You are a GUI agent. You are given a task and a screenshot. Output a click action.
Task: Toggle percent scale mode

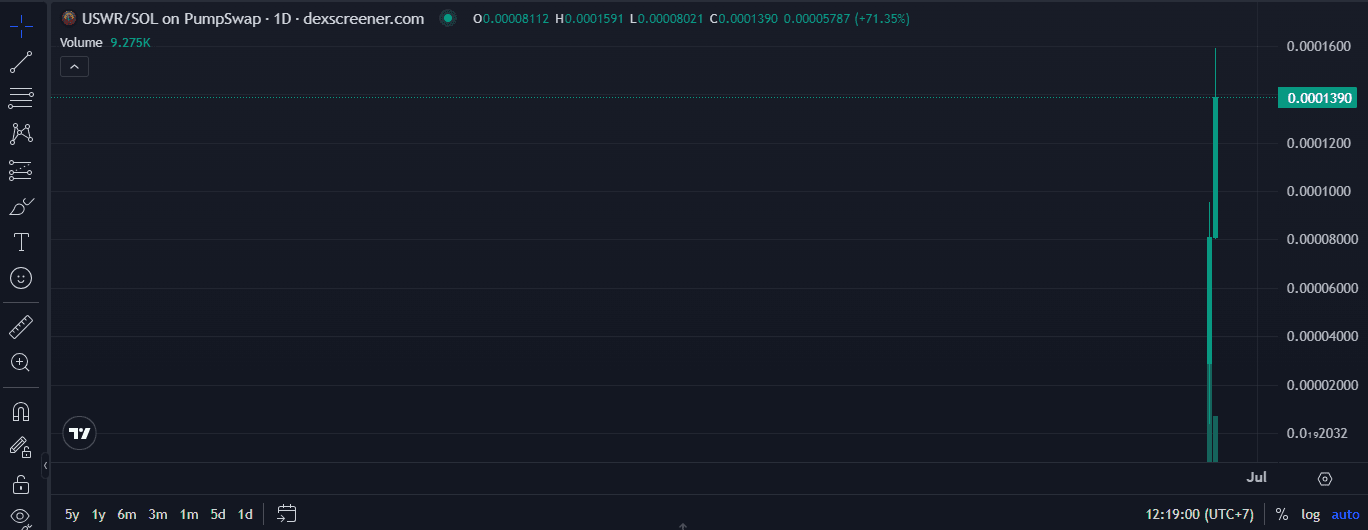coord(1282,514)
